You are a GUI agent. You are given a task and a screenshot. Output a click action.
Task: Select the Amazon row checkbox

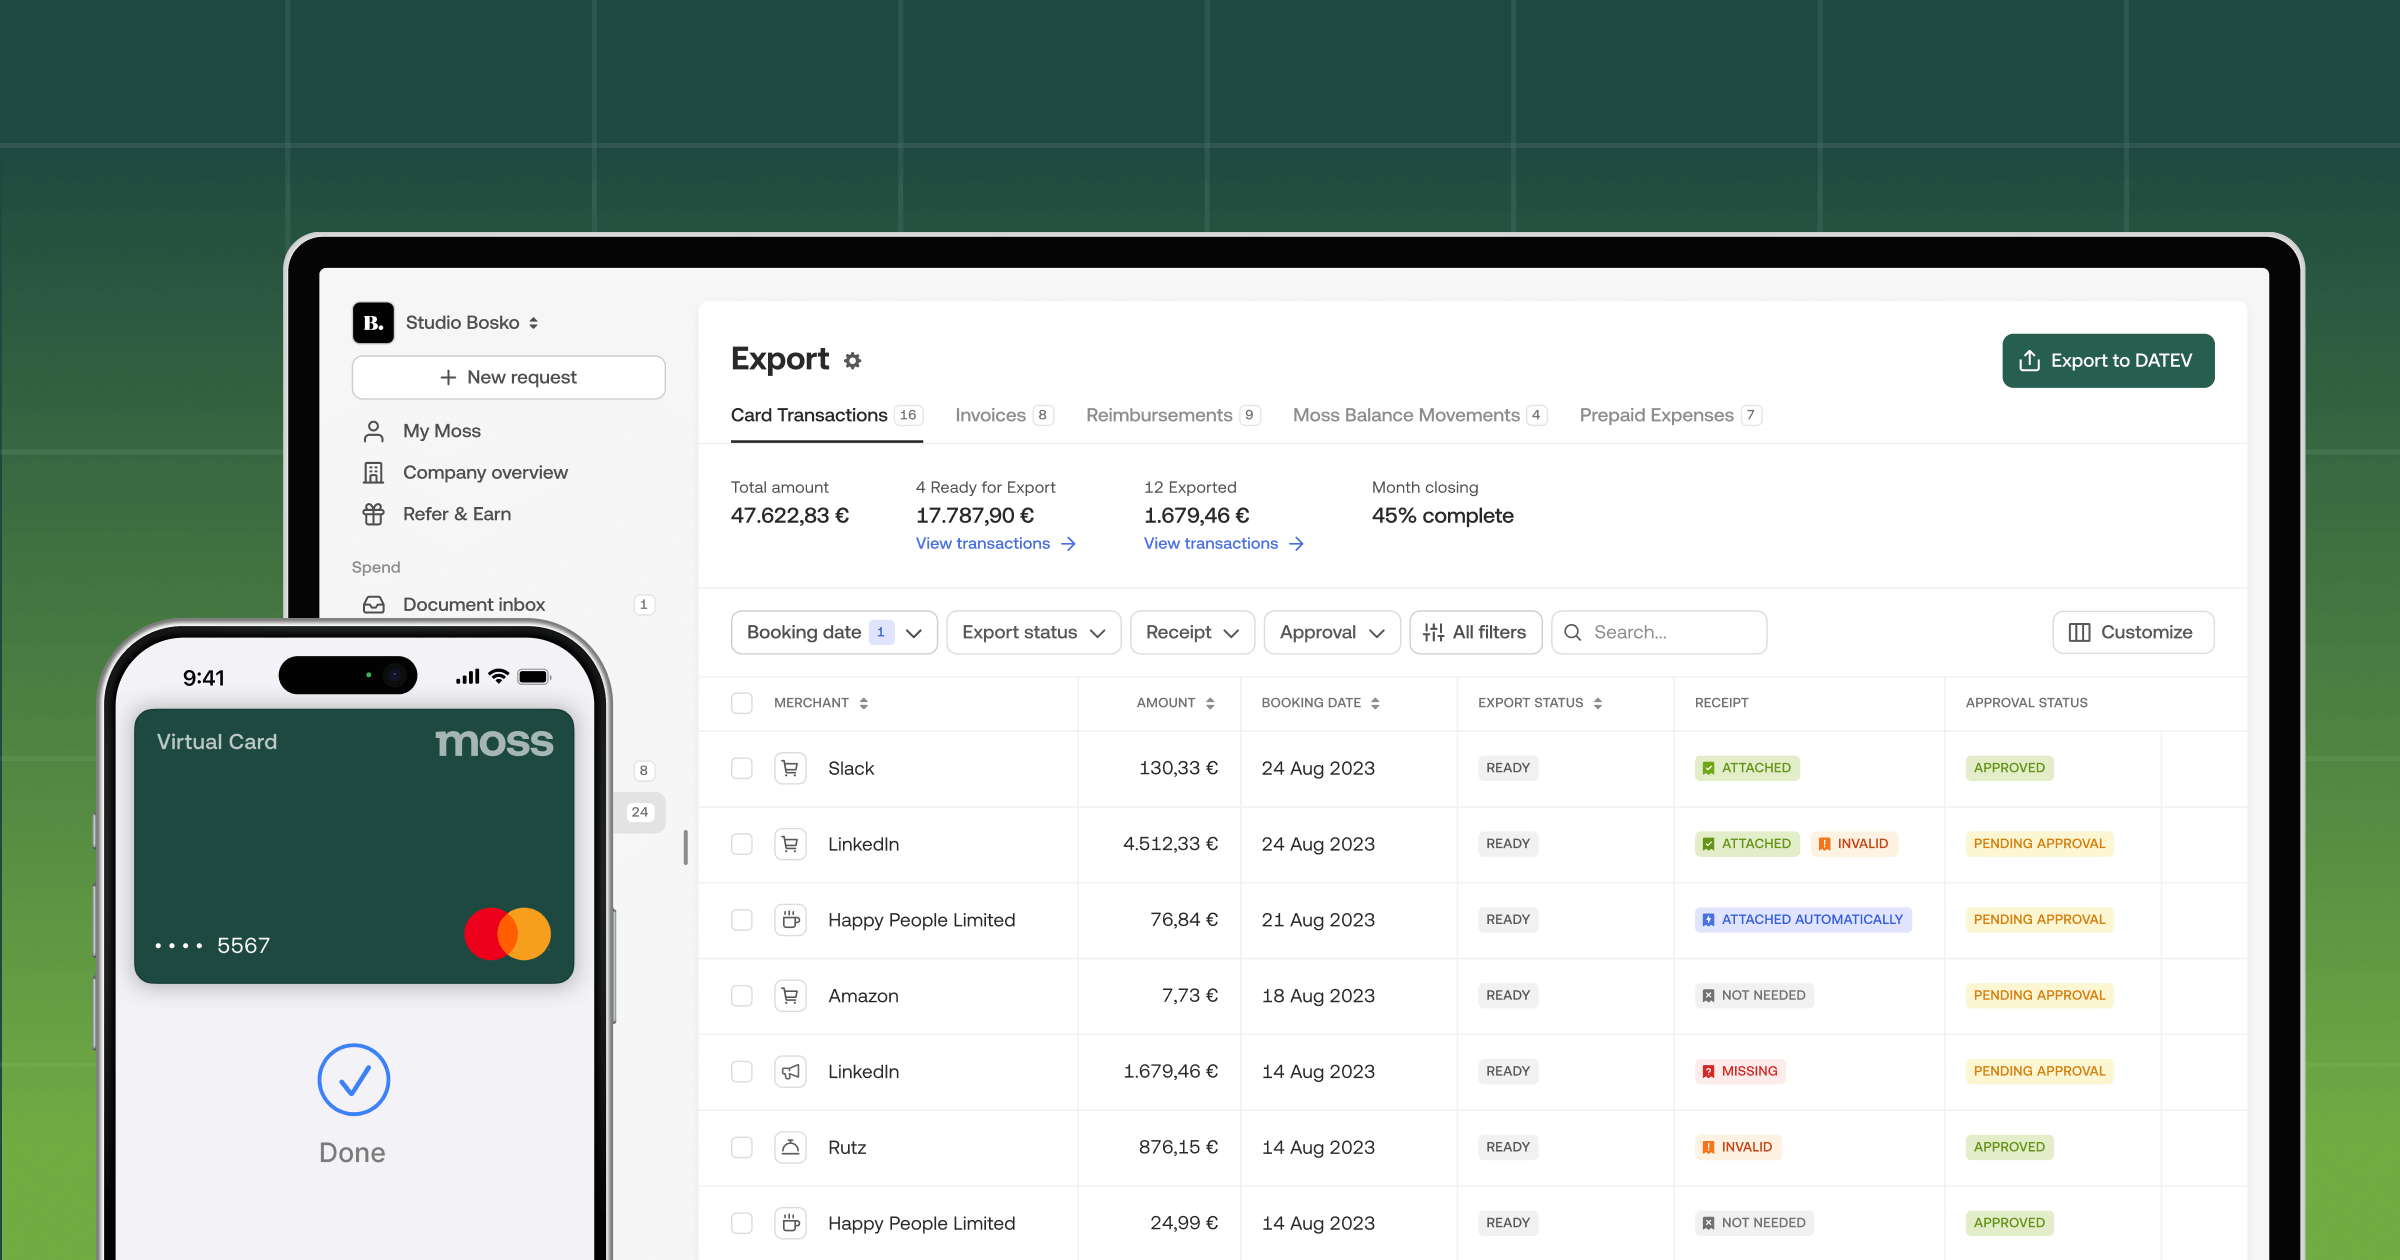click(741, 995)
